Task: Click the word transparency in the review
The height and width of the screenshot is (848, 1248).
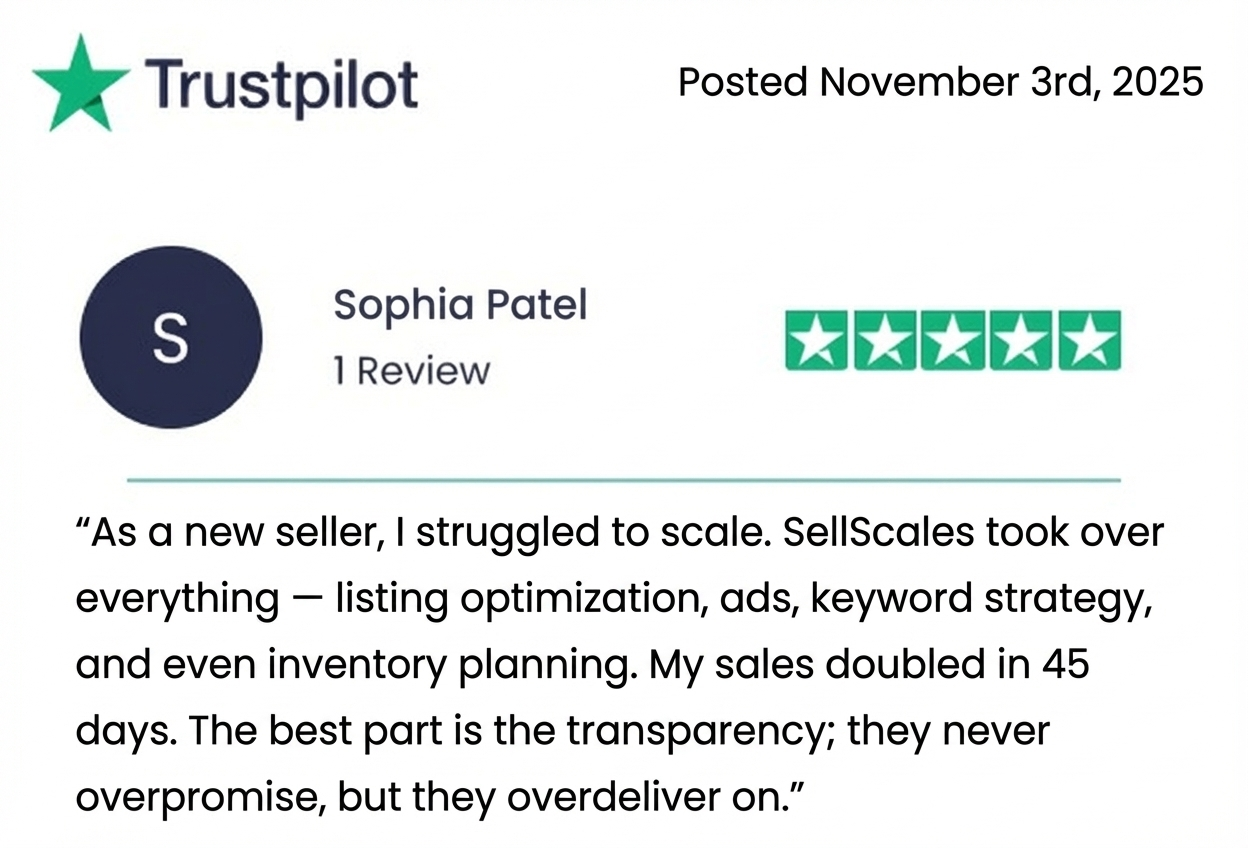Action: coord(700,731)
